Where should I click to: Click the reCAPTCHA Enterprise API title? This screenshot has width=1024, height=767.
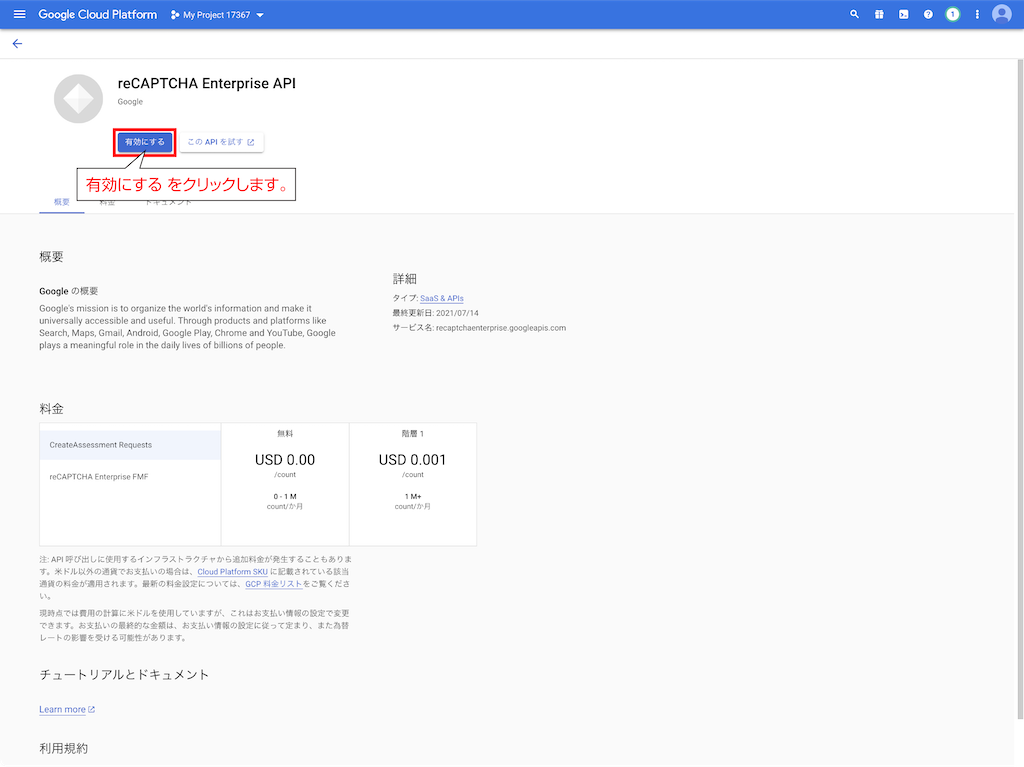coord(206,84)
